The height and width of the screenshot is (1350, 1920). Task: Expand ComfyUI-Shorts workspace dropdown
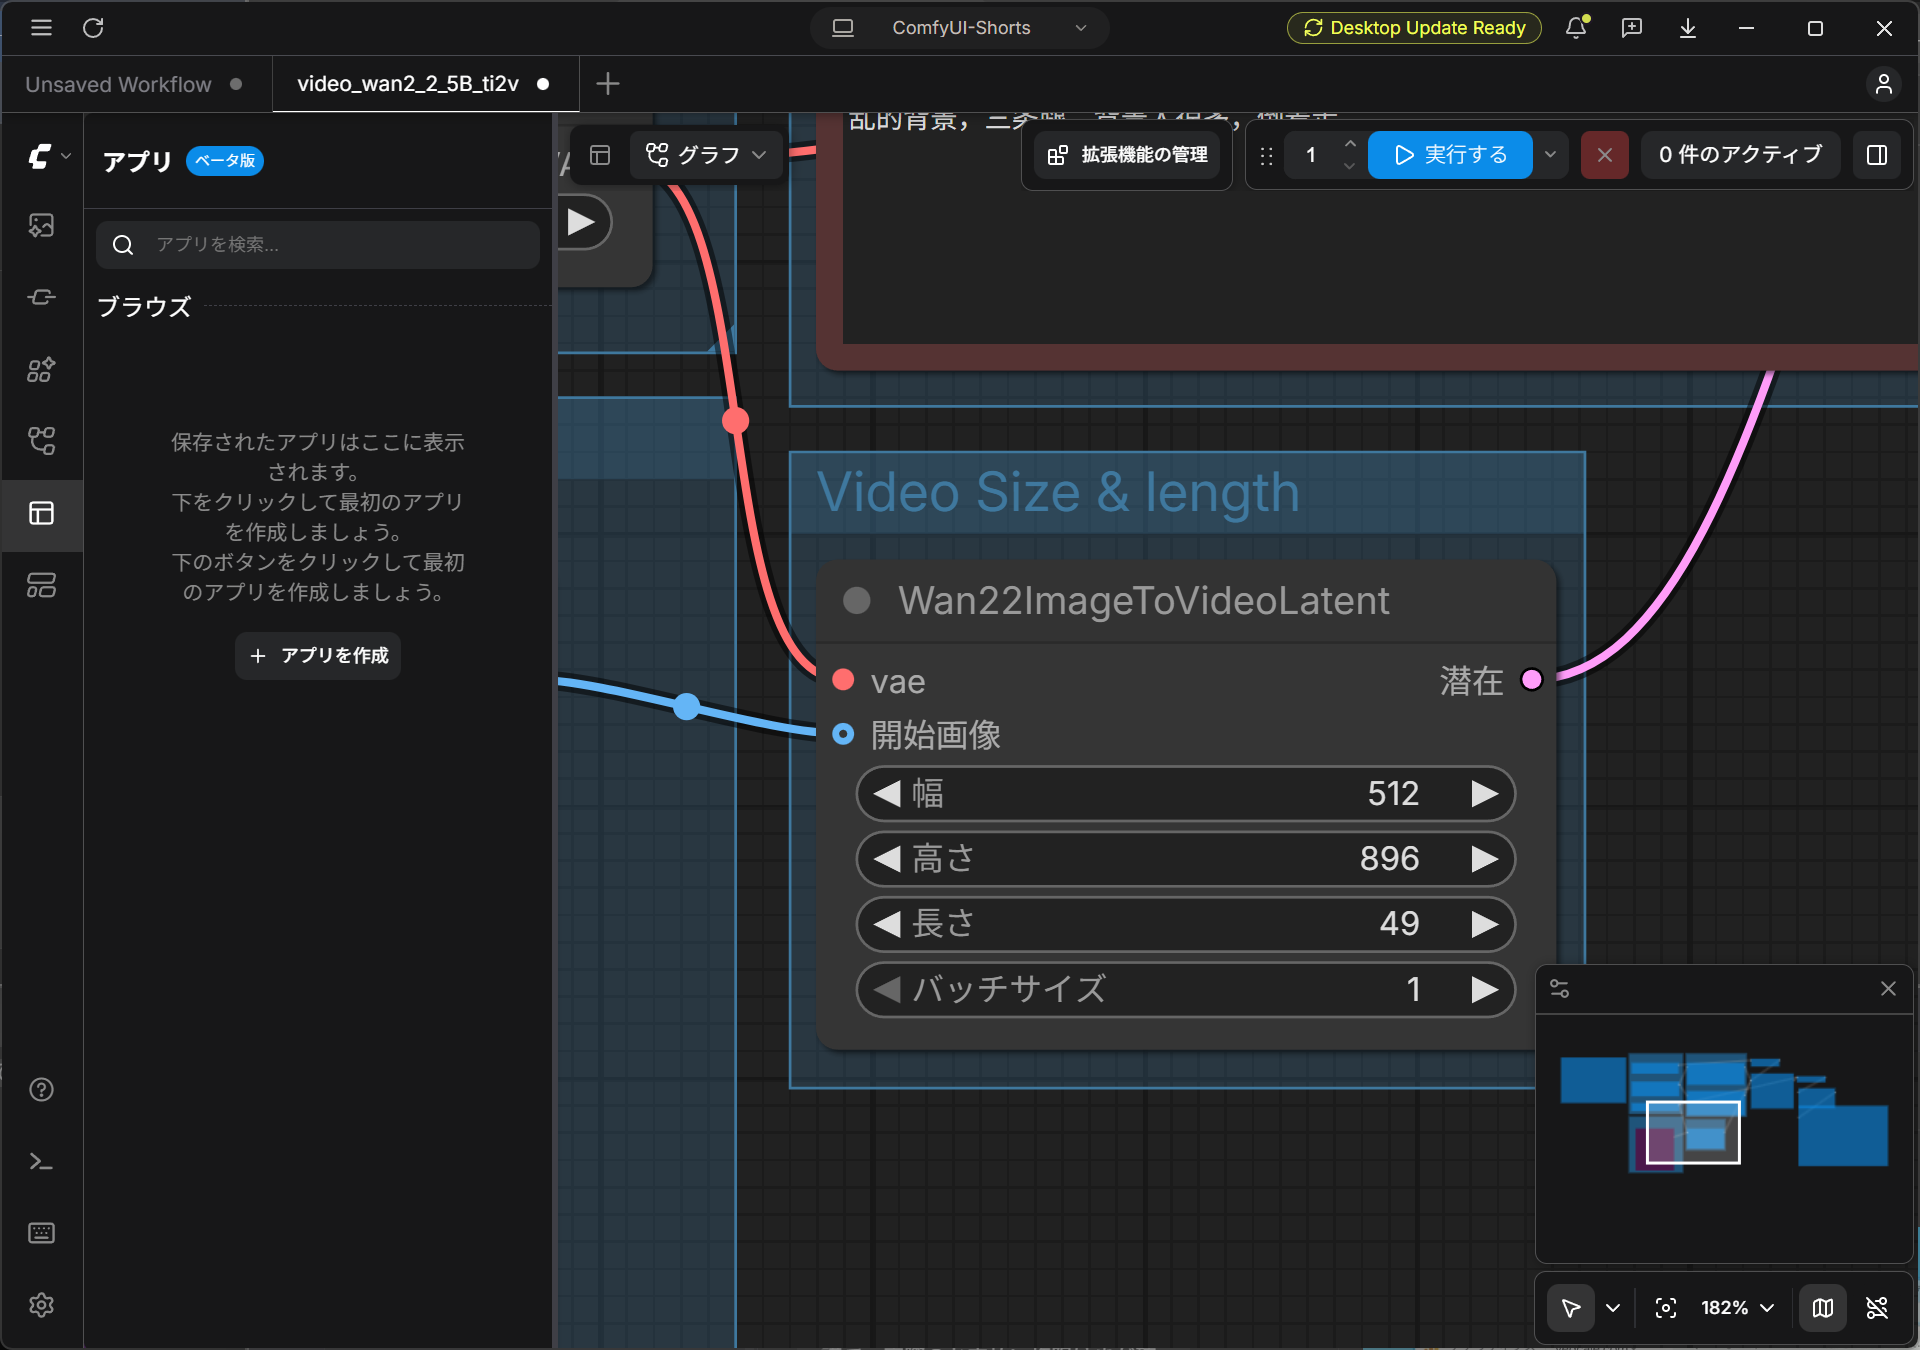[x=960, y=28]
